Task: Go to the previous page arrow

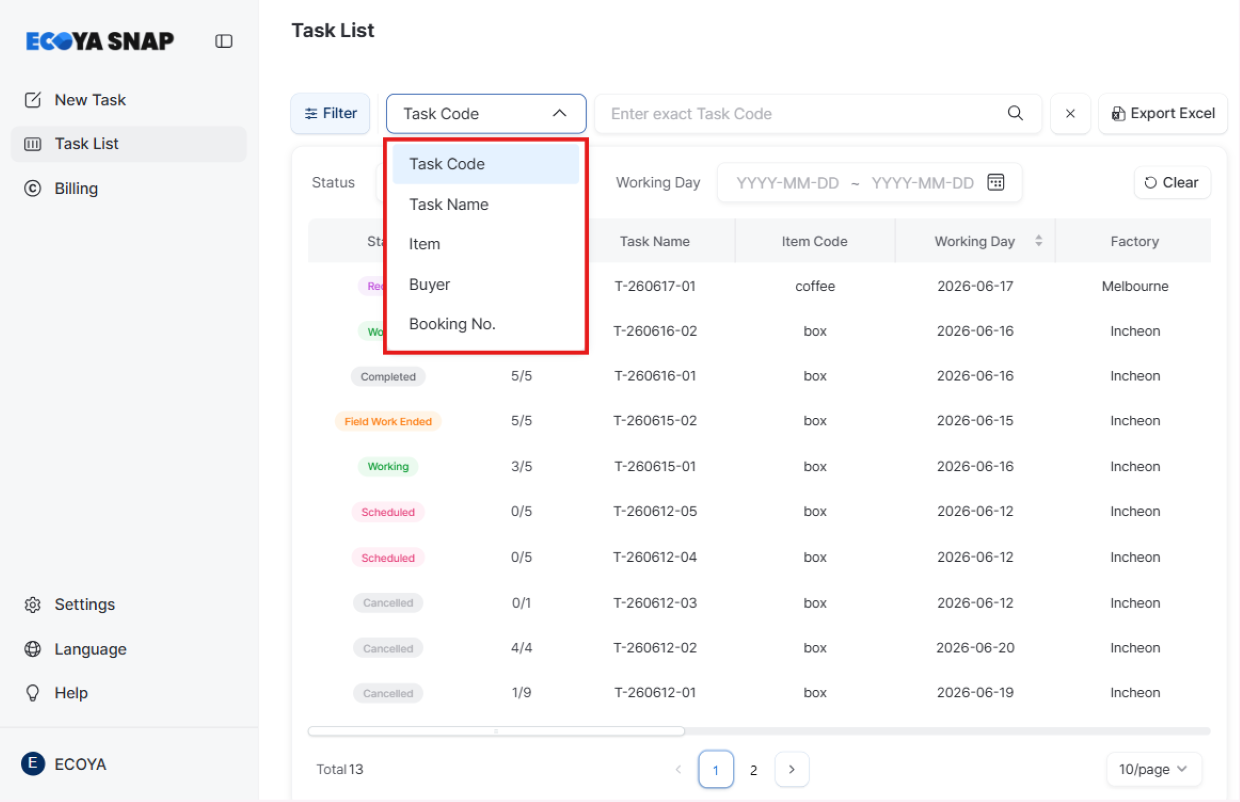Action: tap(679, 769)
